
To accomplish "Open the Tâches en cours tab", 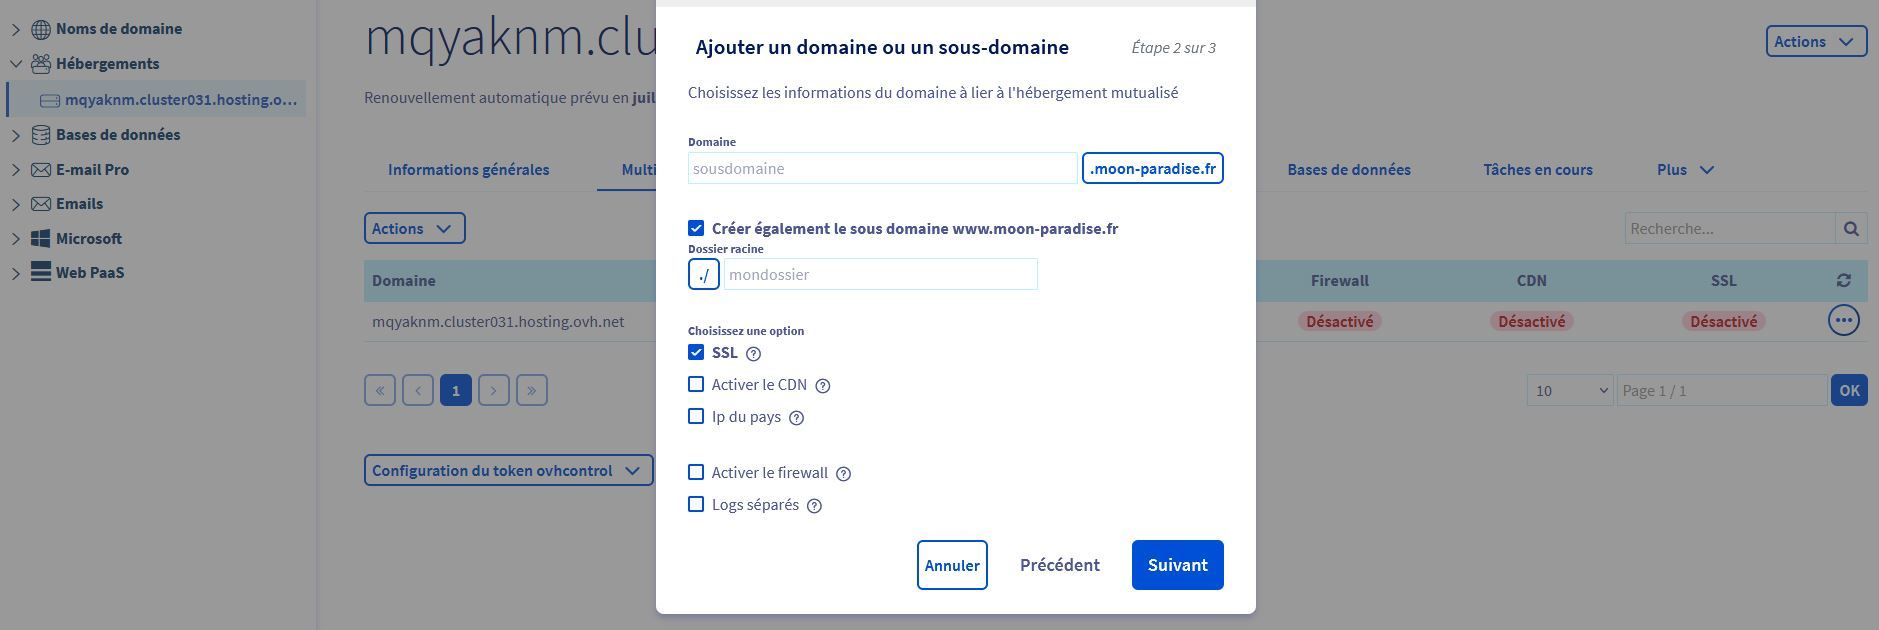I will 1537,170.
